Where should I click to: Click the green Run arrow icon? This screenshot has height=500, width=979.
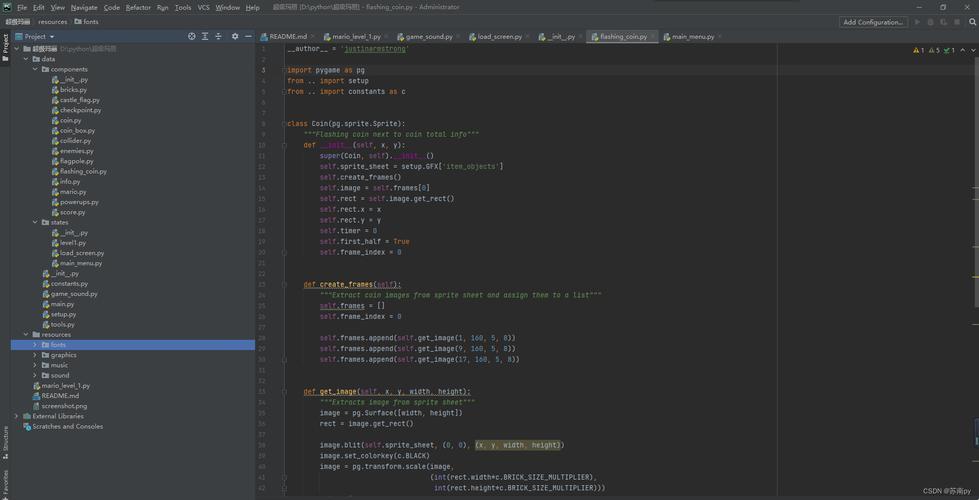click(917, 22)
